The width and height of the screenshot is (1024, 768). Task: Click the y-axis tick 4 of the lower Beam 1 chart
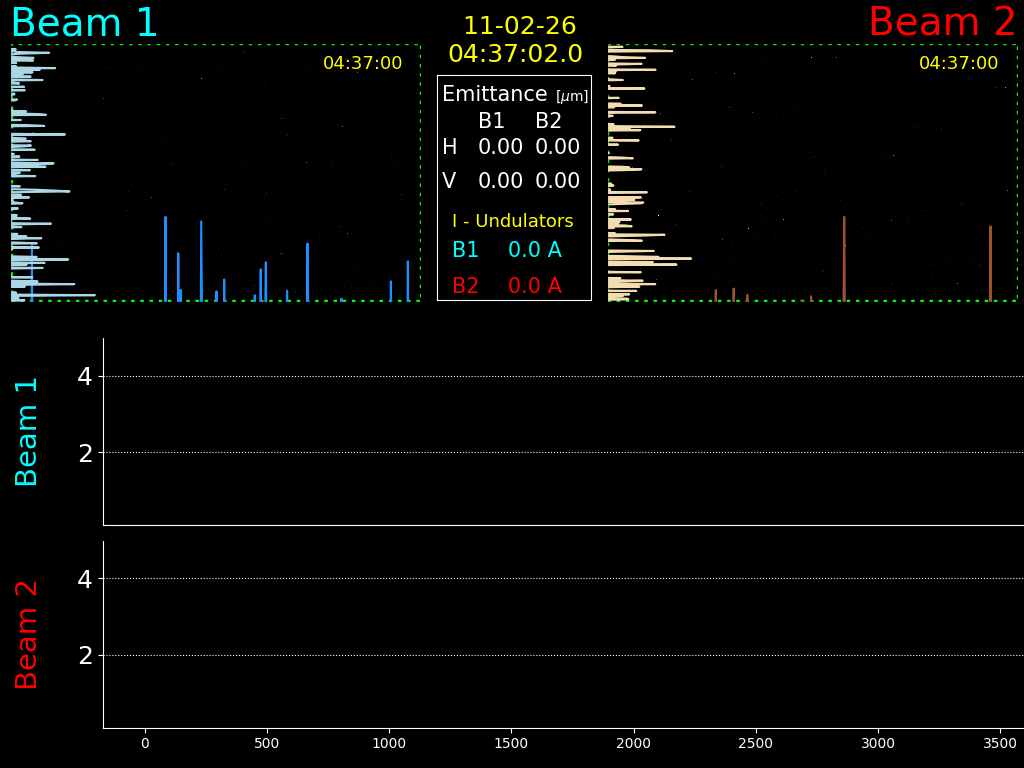pos(85,377)
